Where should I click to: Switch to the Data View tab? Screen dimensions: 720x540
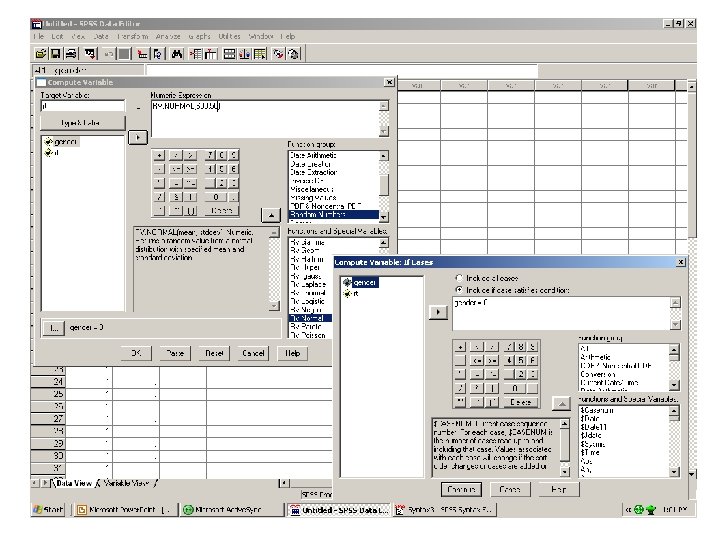click(x=73, y=483)
